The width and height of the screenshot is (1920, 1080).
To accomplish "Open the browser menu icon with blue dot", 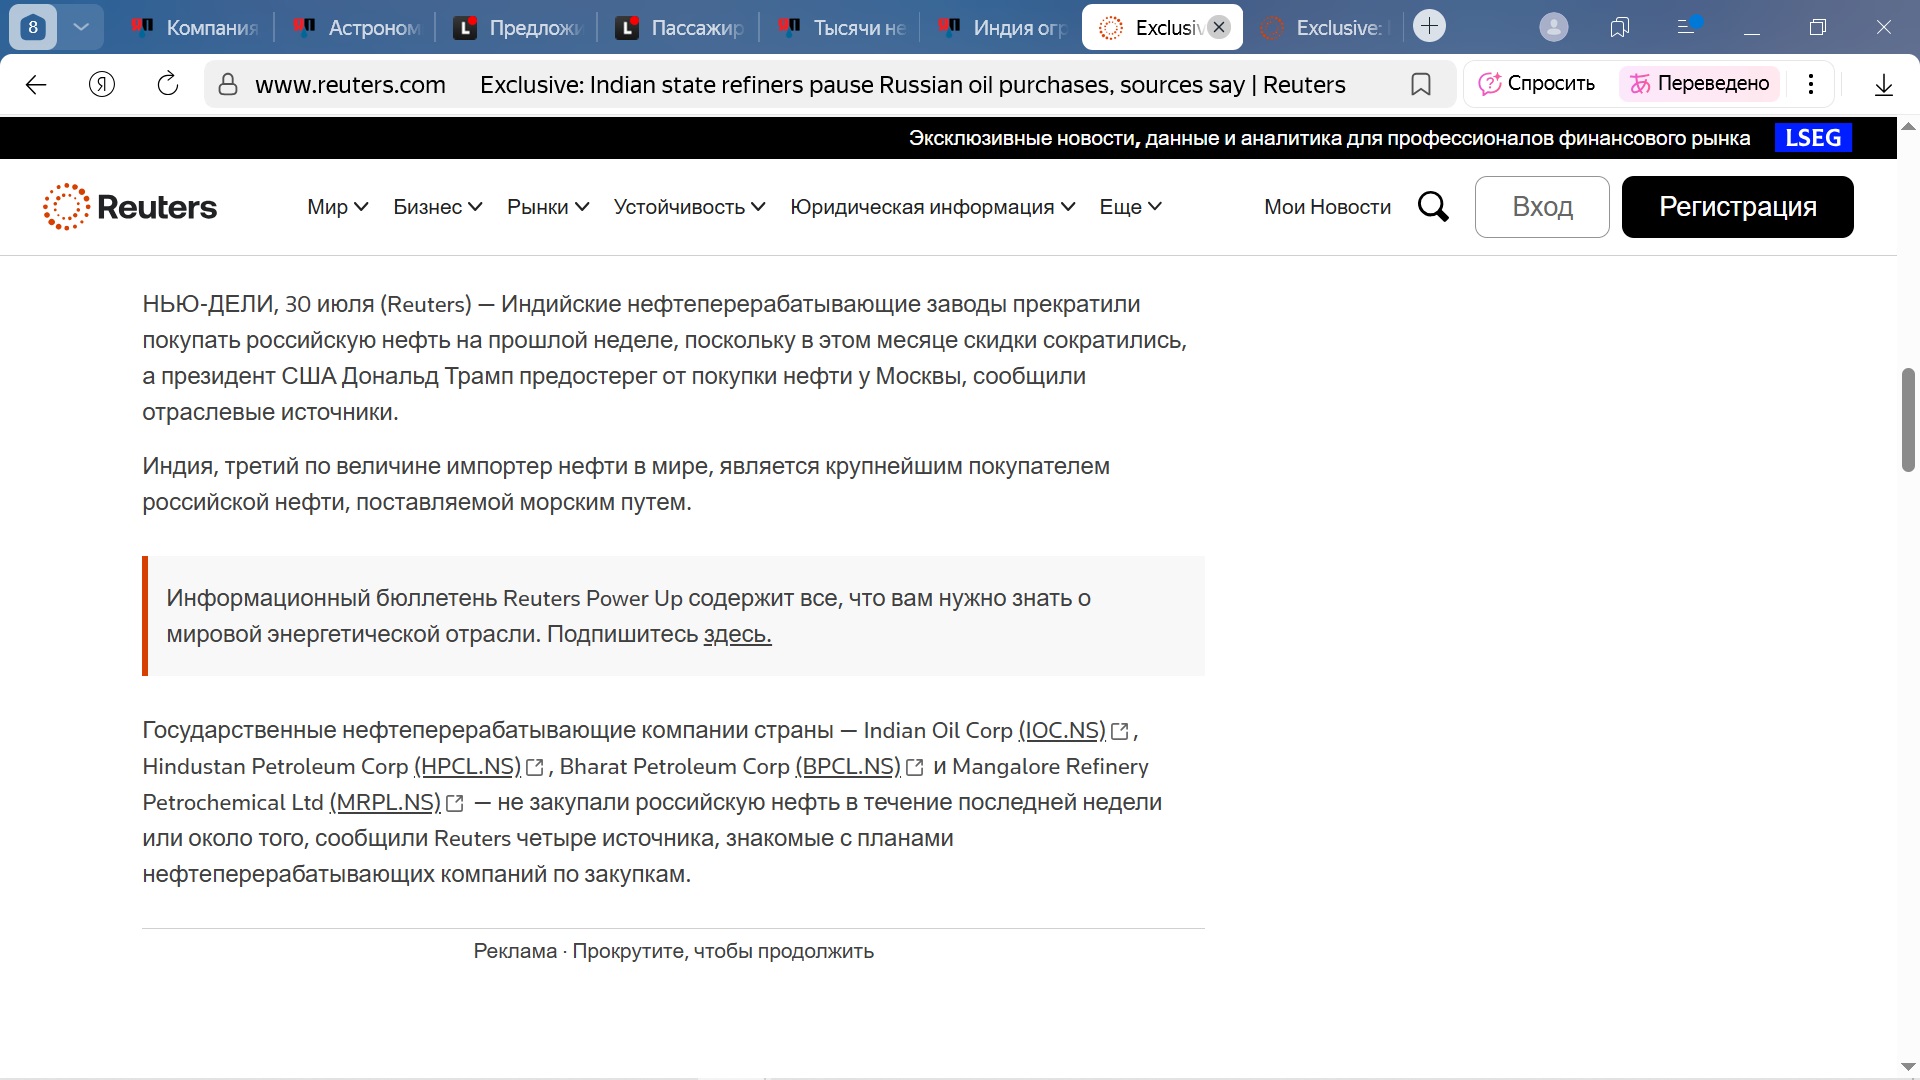I will click(1687, 26).
